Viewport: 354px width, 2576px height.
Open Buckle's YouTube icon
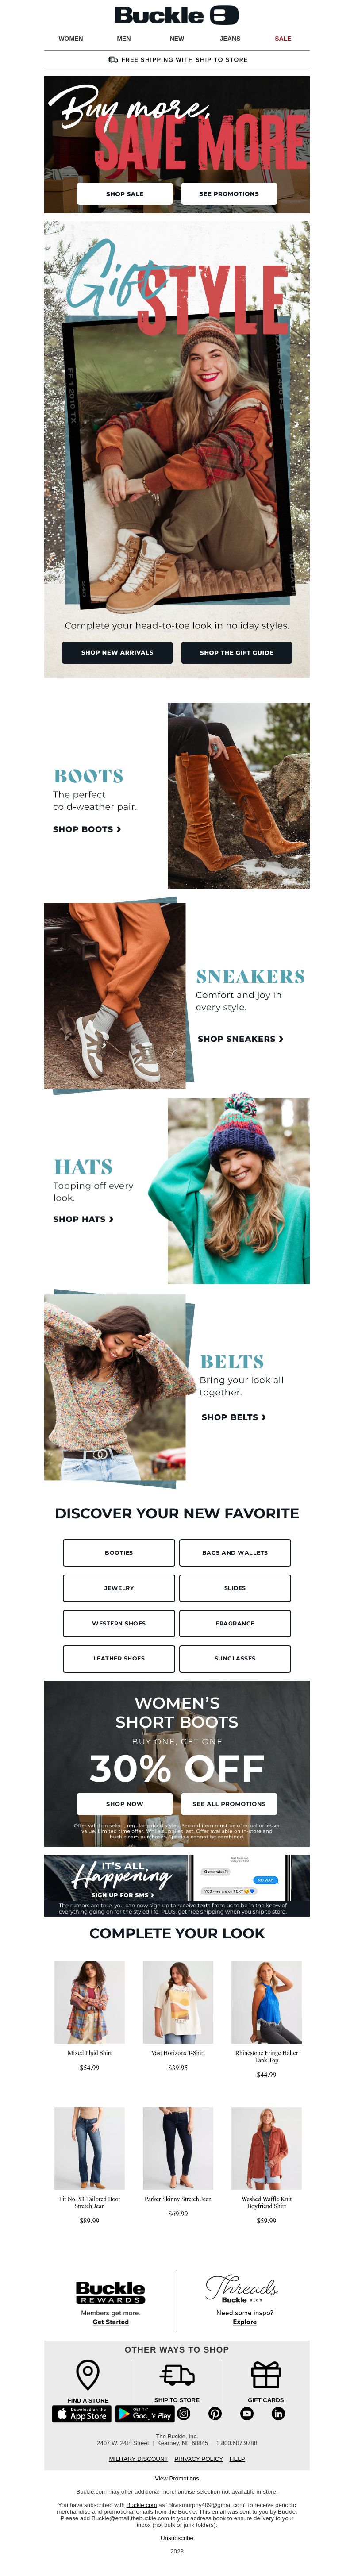[x=246, y=2414]
